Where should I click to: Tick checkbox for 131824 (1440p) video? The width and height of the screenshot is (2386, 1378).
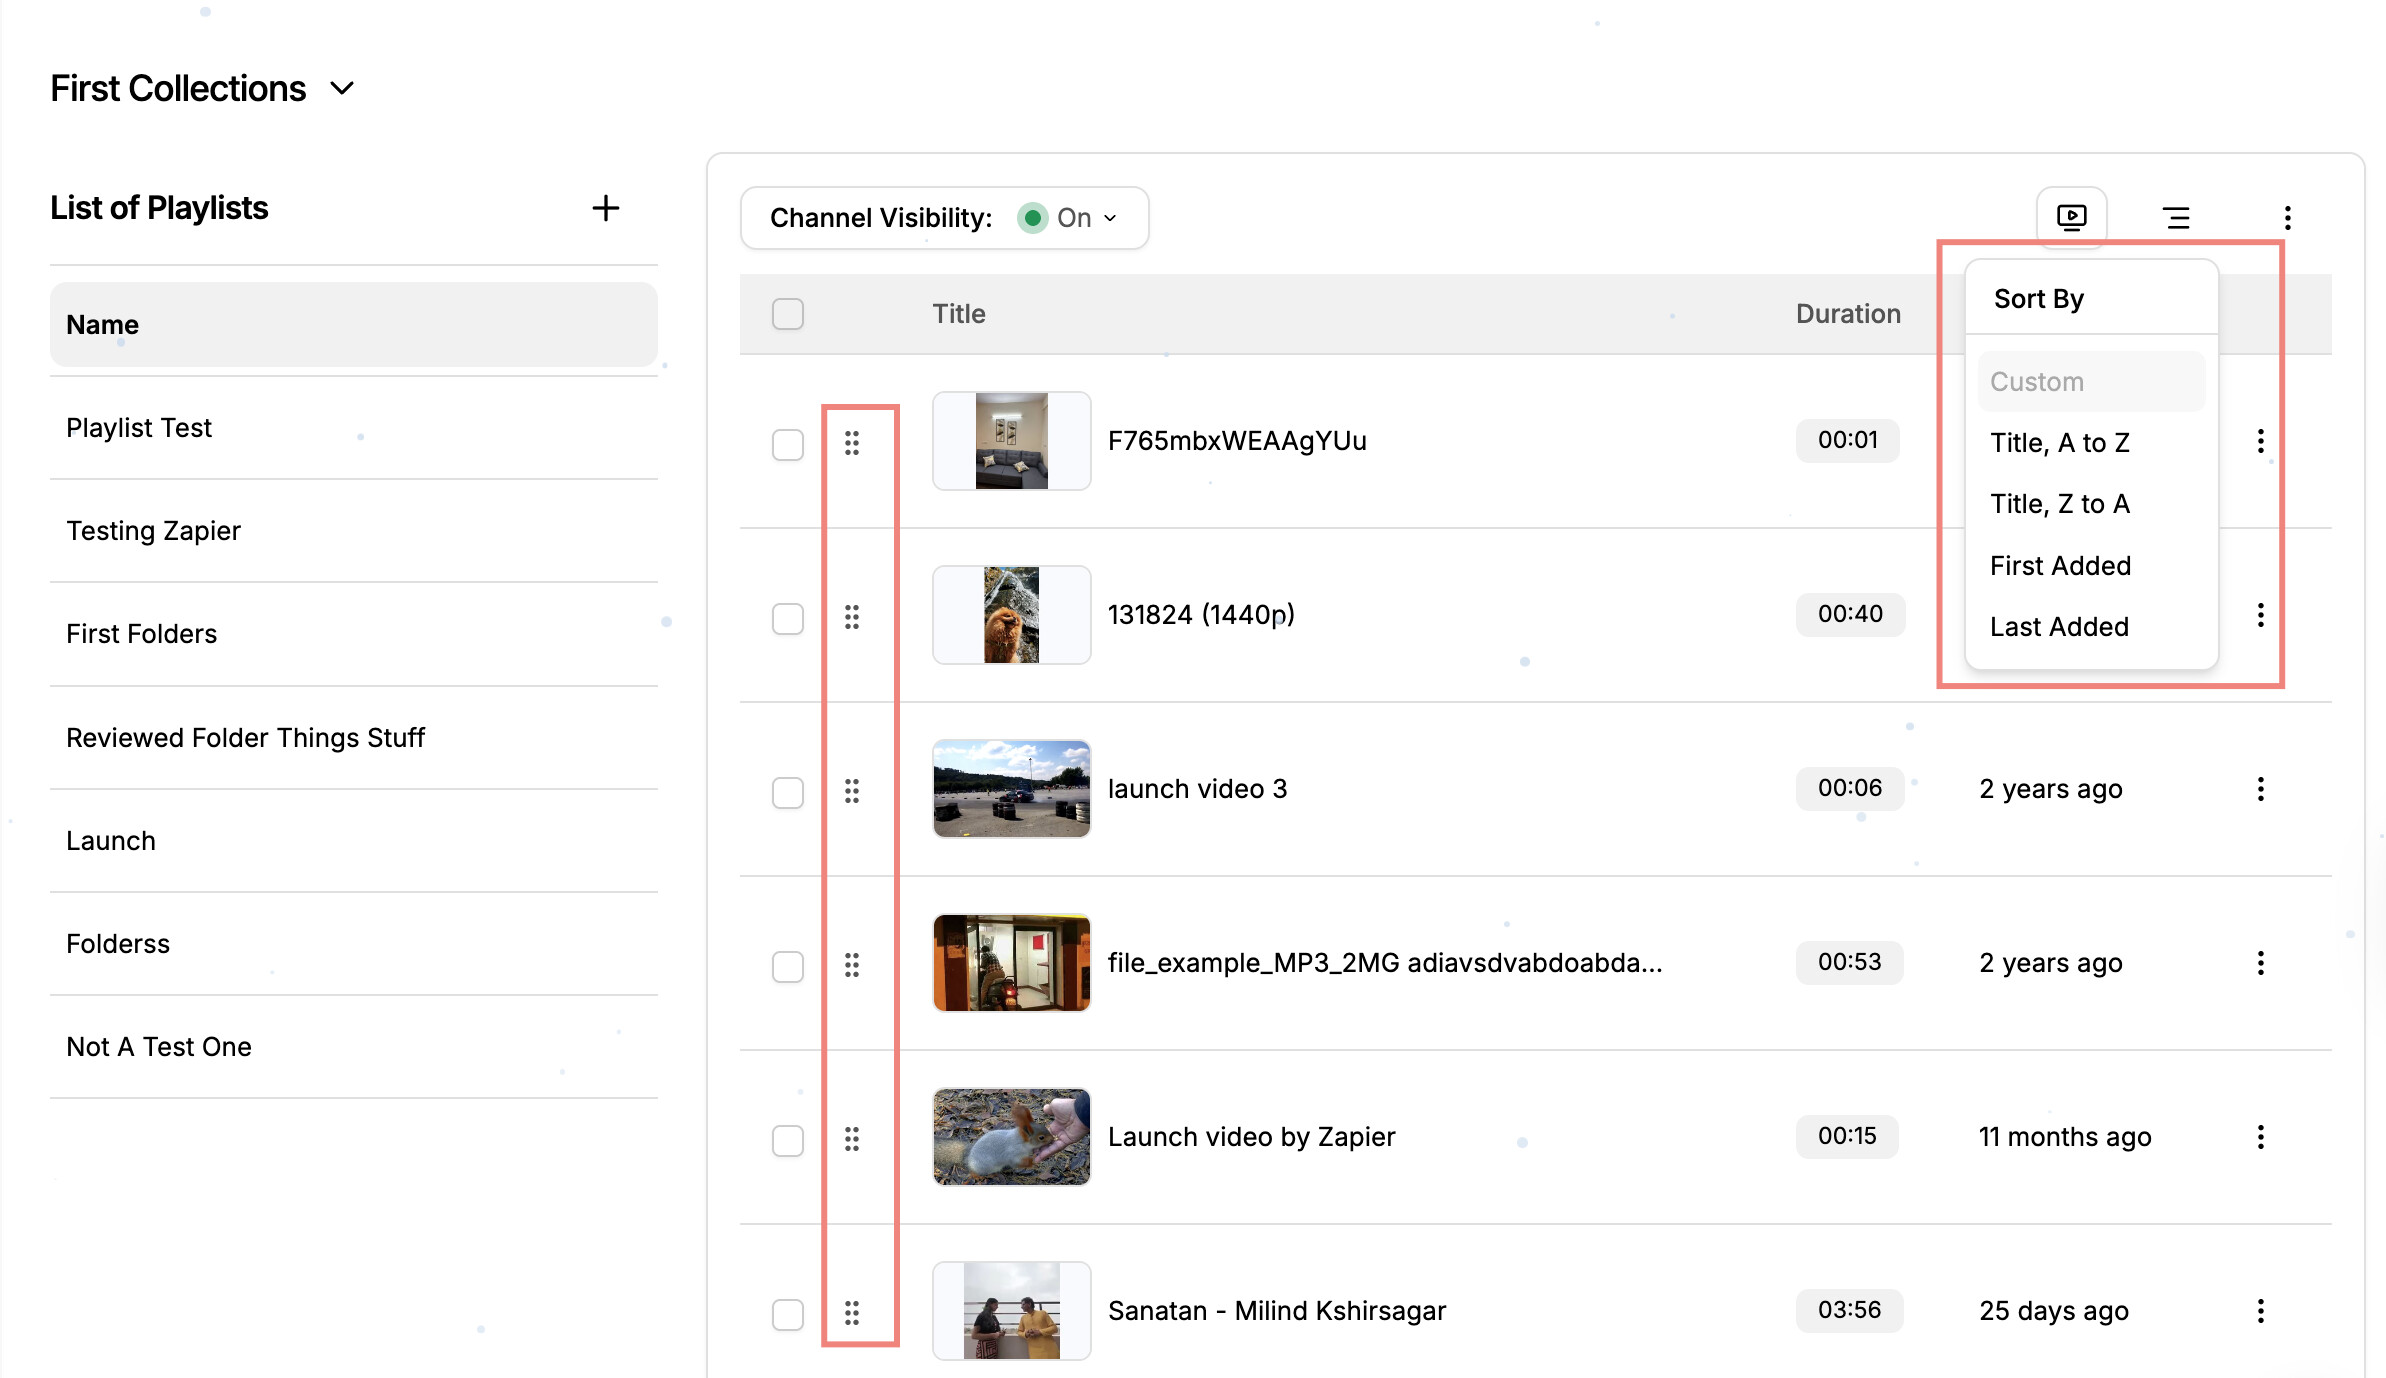pos(788,617)
